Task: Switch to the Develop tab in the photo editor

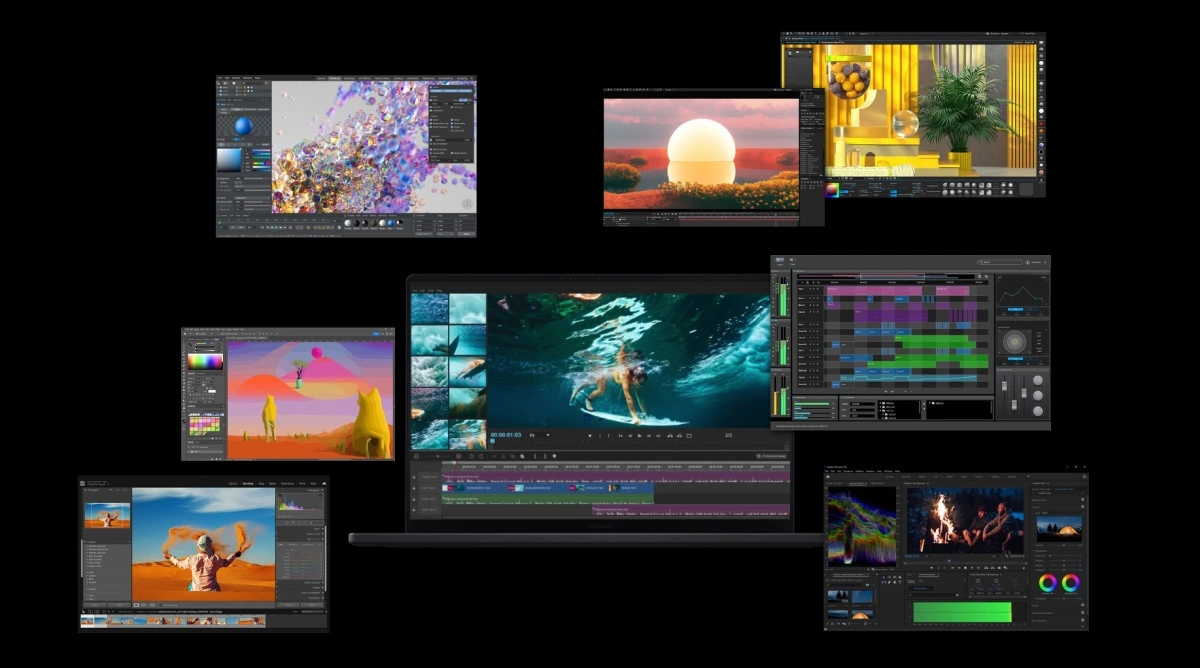Action: (247, 483)
